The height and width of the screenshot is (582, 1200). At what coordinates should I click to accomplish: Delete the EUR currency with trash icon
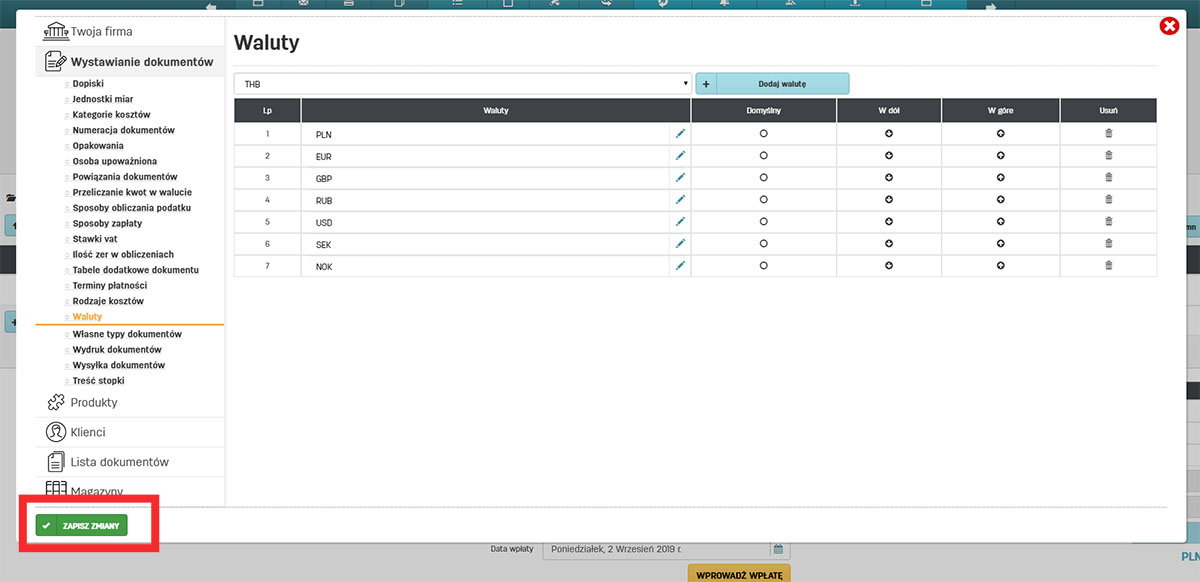tap(1108, 156)
